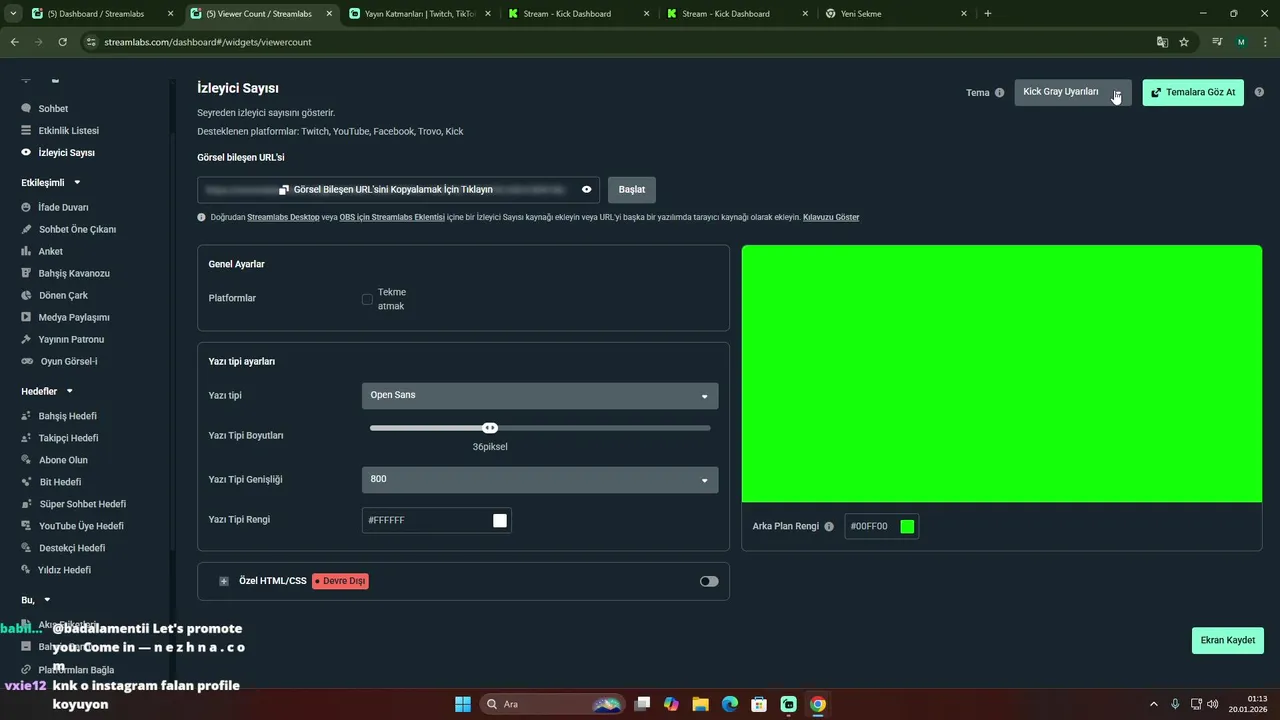Select Viewer Count / Streamlabs tab
This screenshot has height=720, width=1280.
pos(259,14)
